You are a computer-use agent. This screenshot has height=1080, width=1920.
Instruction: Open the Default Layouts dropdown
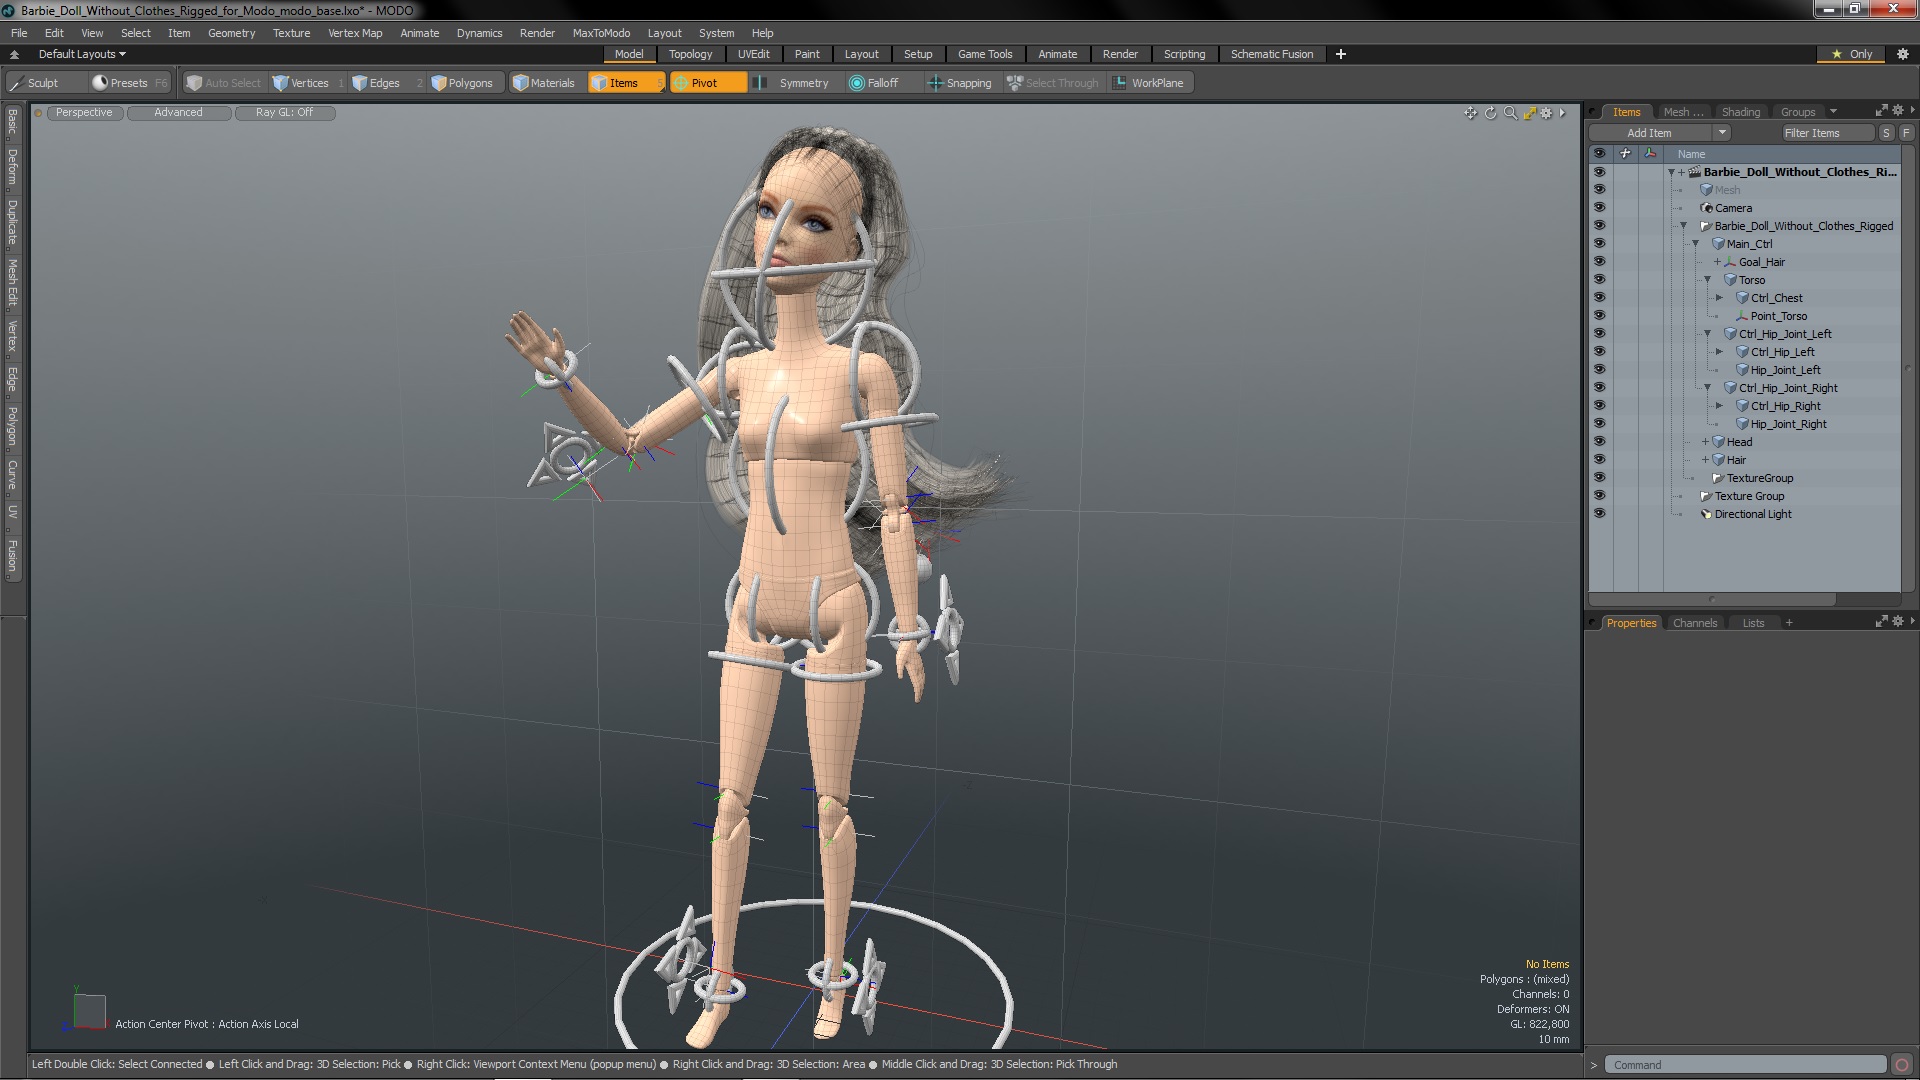coord(82,54)
